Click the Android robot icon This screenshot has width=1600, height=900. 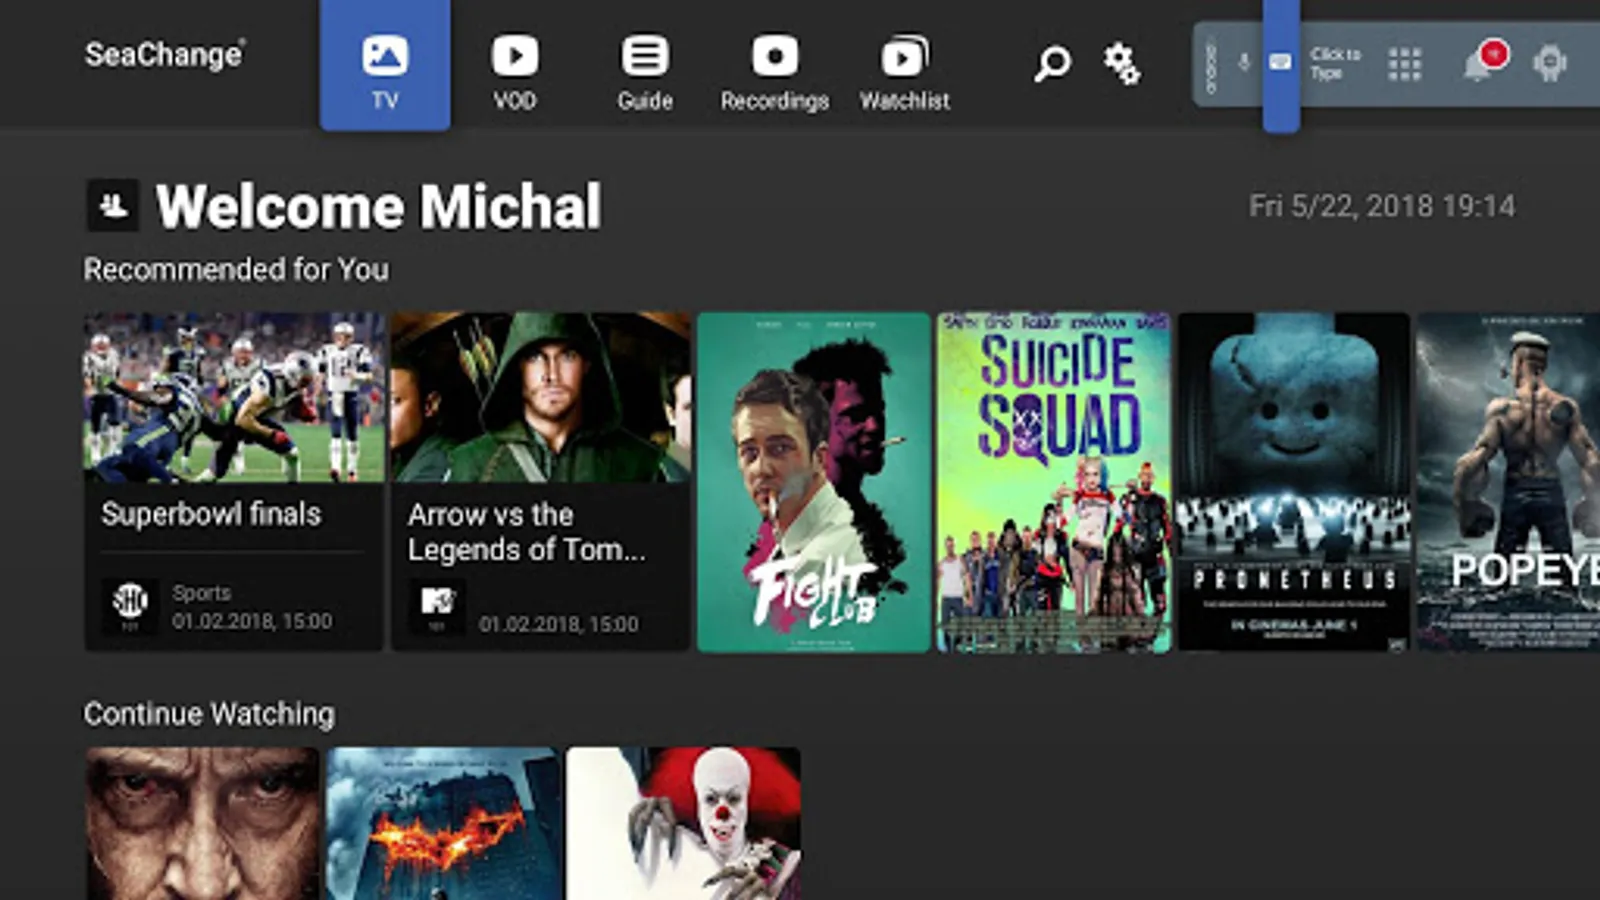pos(1549,63)
